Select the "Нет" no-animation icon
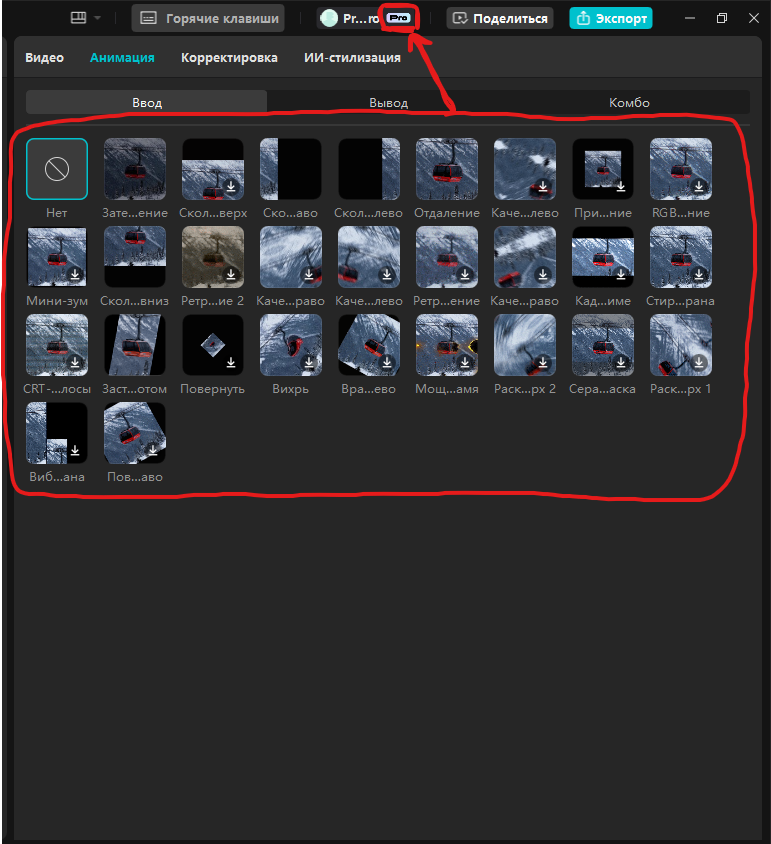 (x=57, y=169)
